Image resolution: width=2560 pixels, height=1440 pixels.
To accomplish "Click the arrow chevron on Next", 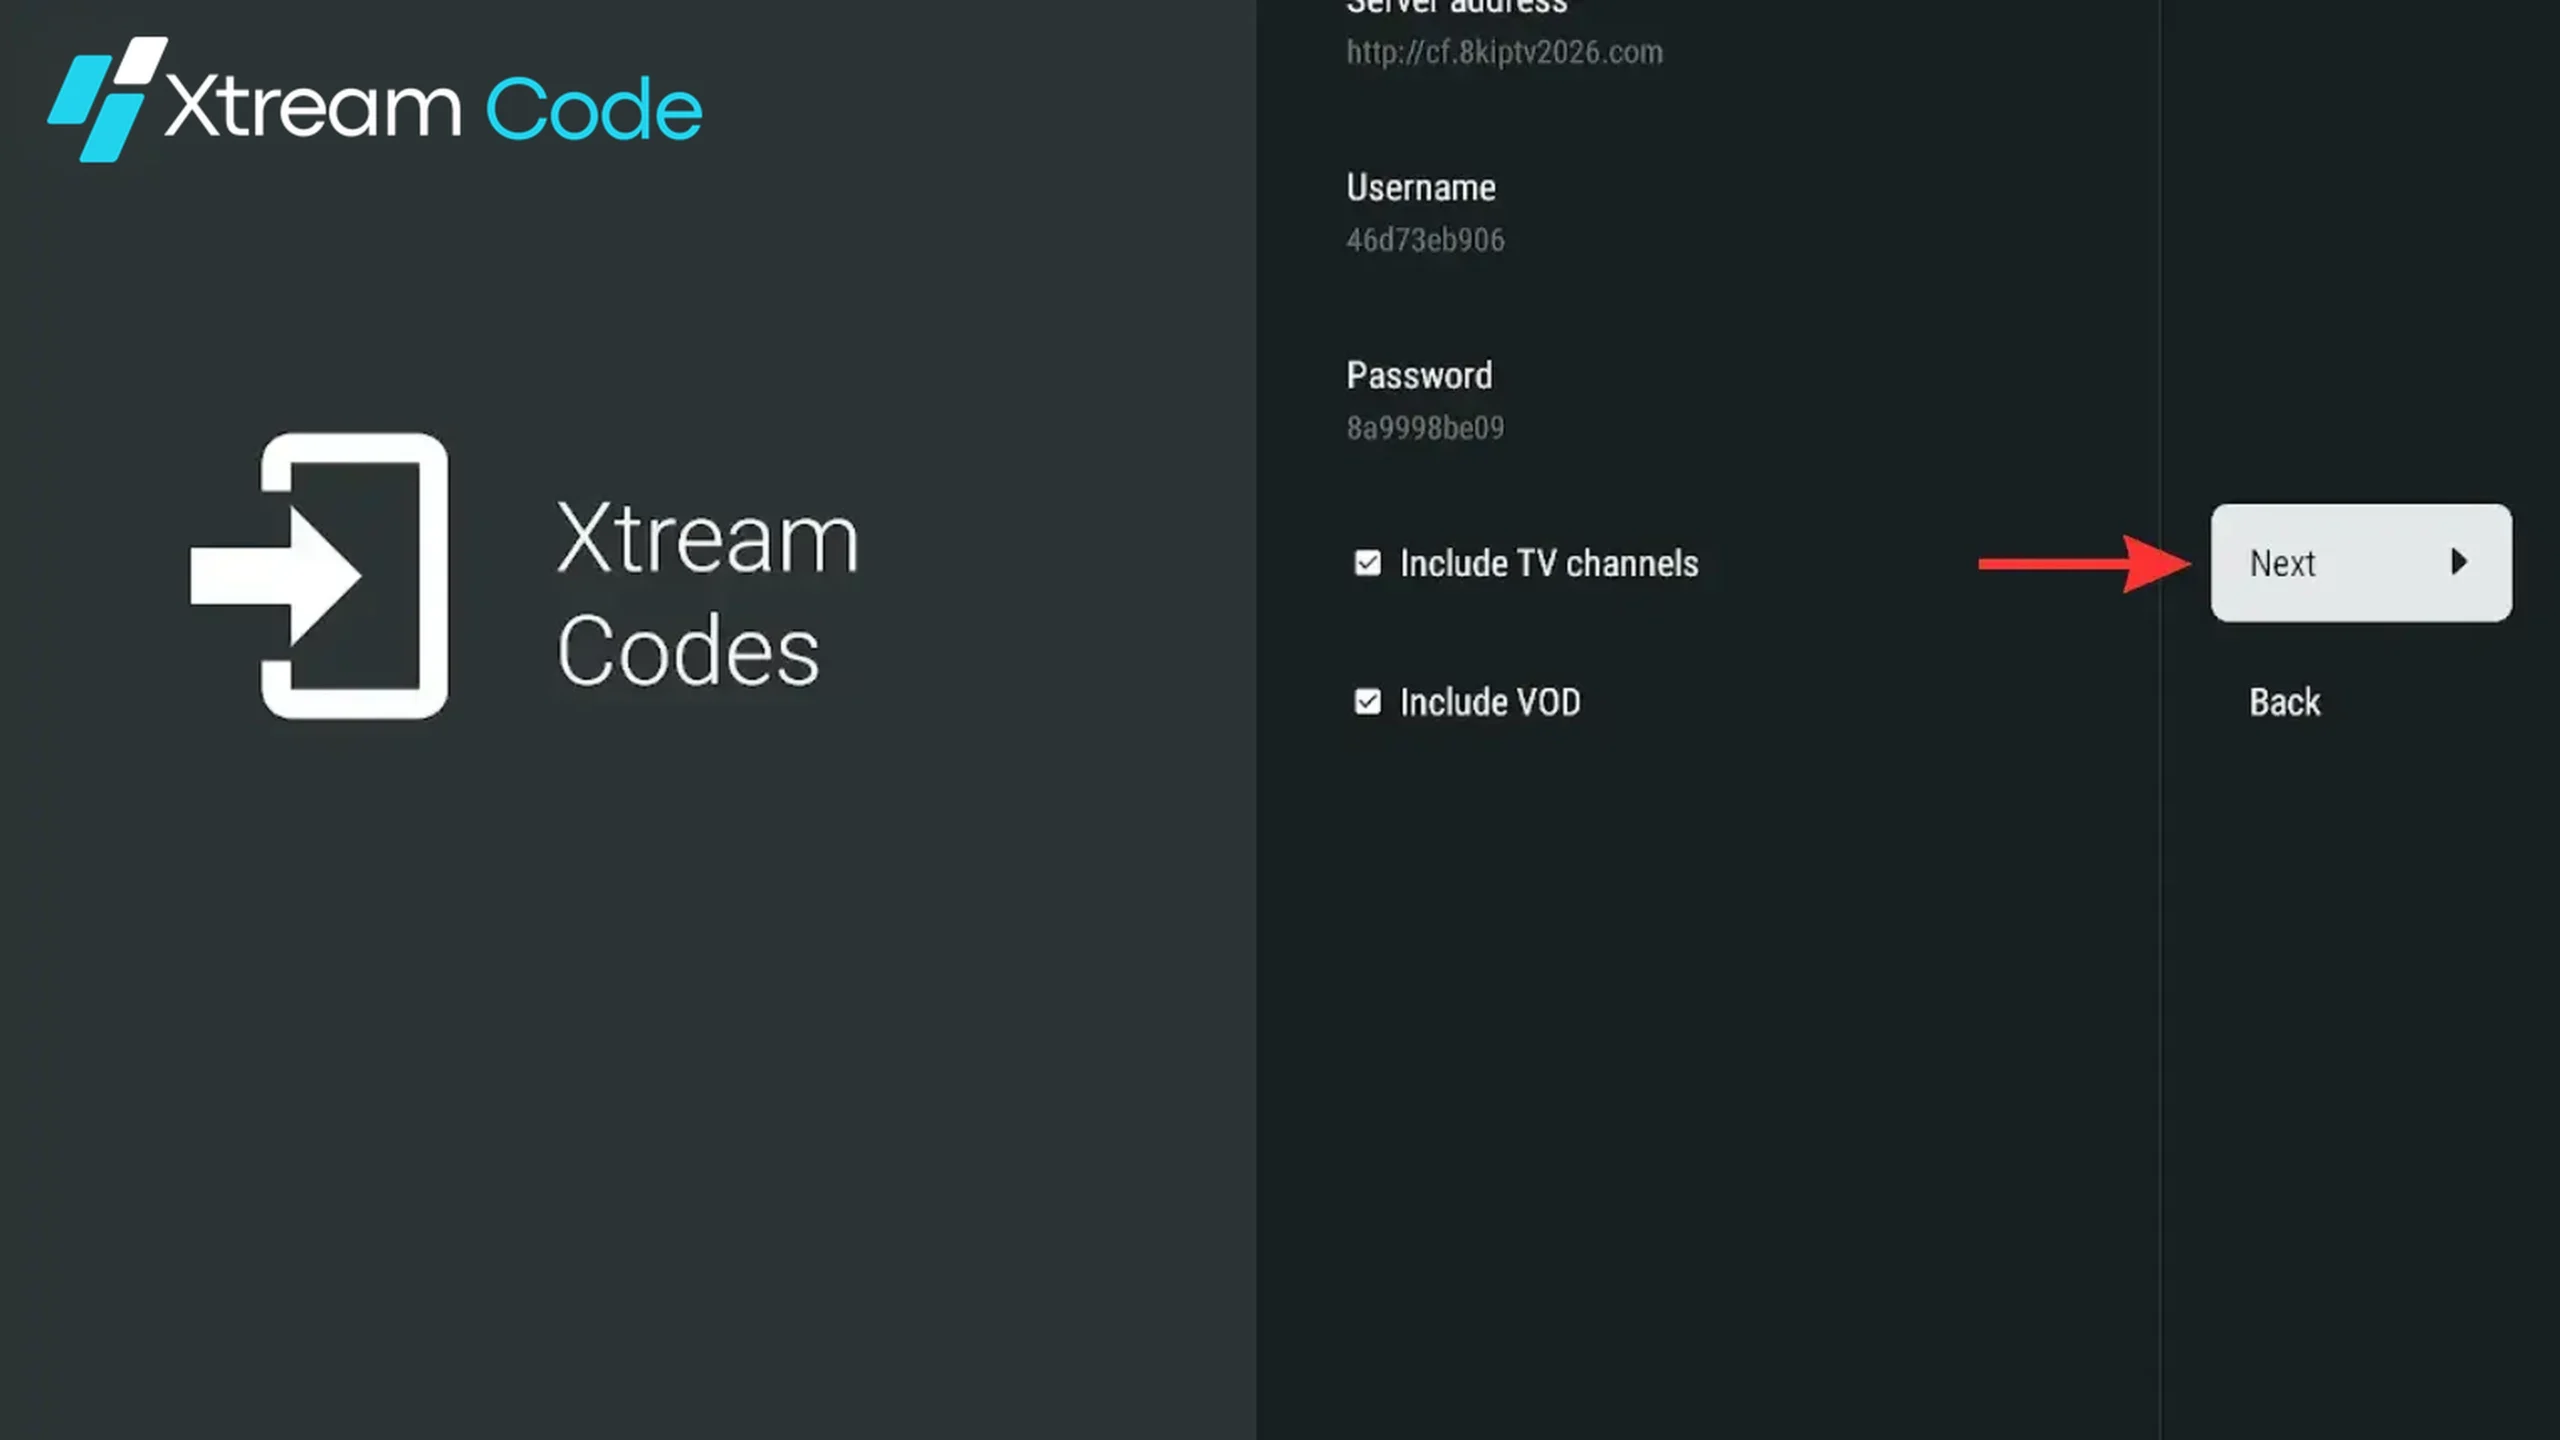I will 2459,562.
